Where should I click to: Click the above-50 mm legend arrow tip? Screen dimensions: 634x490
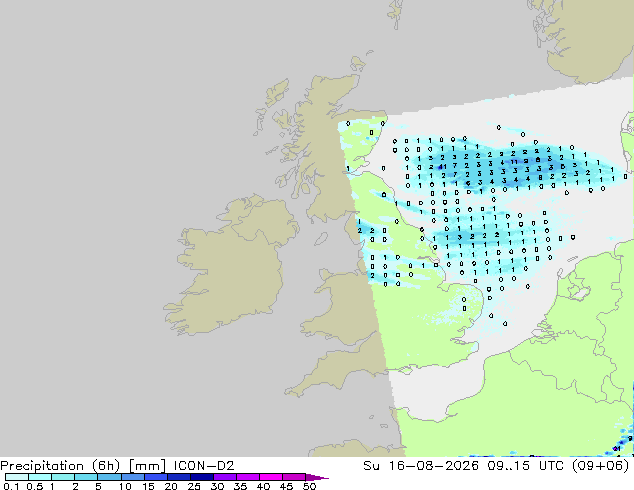tap(317, 477)
